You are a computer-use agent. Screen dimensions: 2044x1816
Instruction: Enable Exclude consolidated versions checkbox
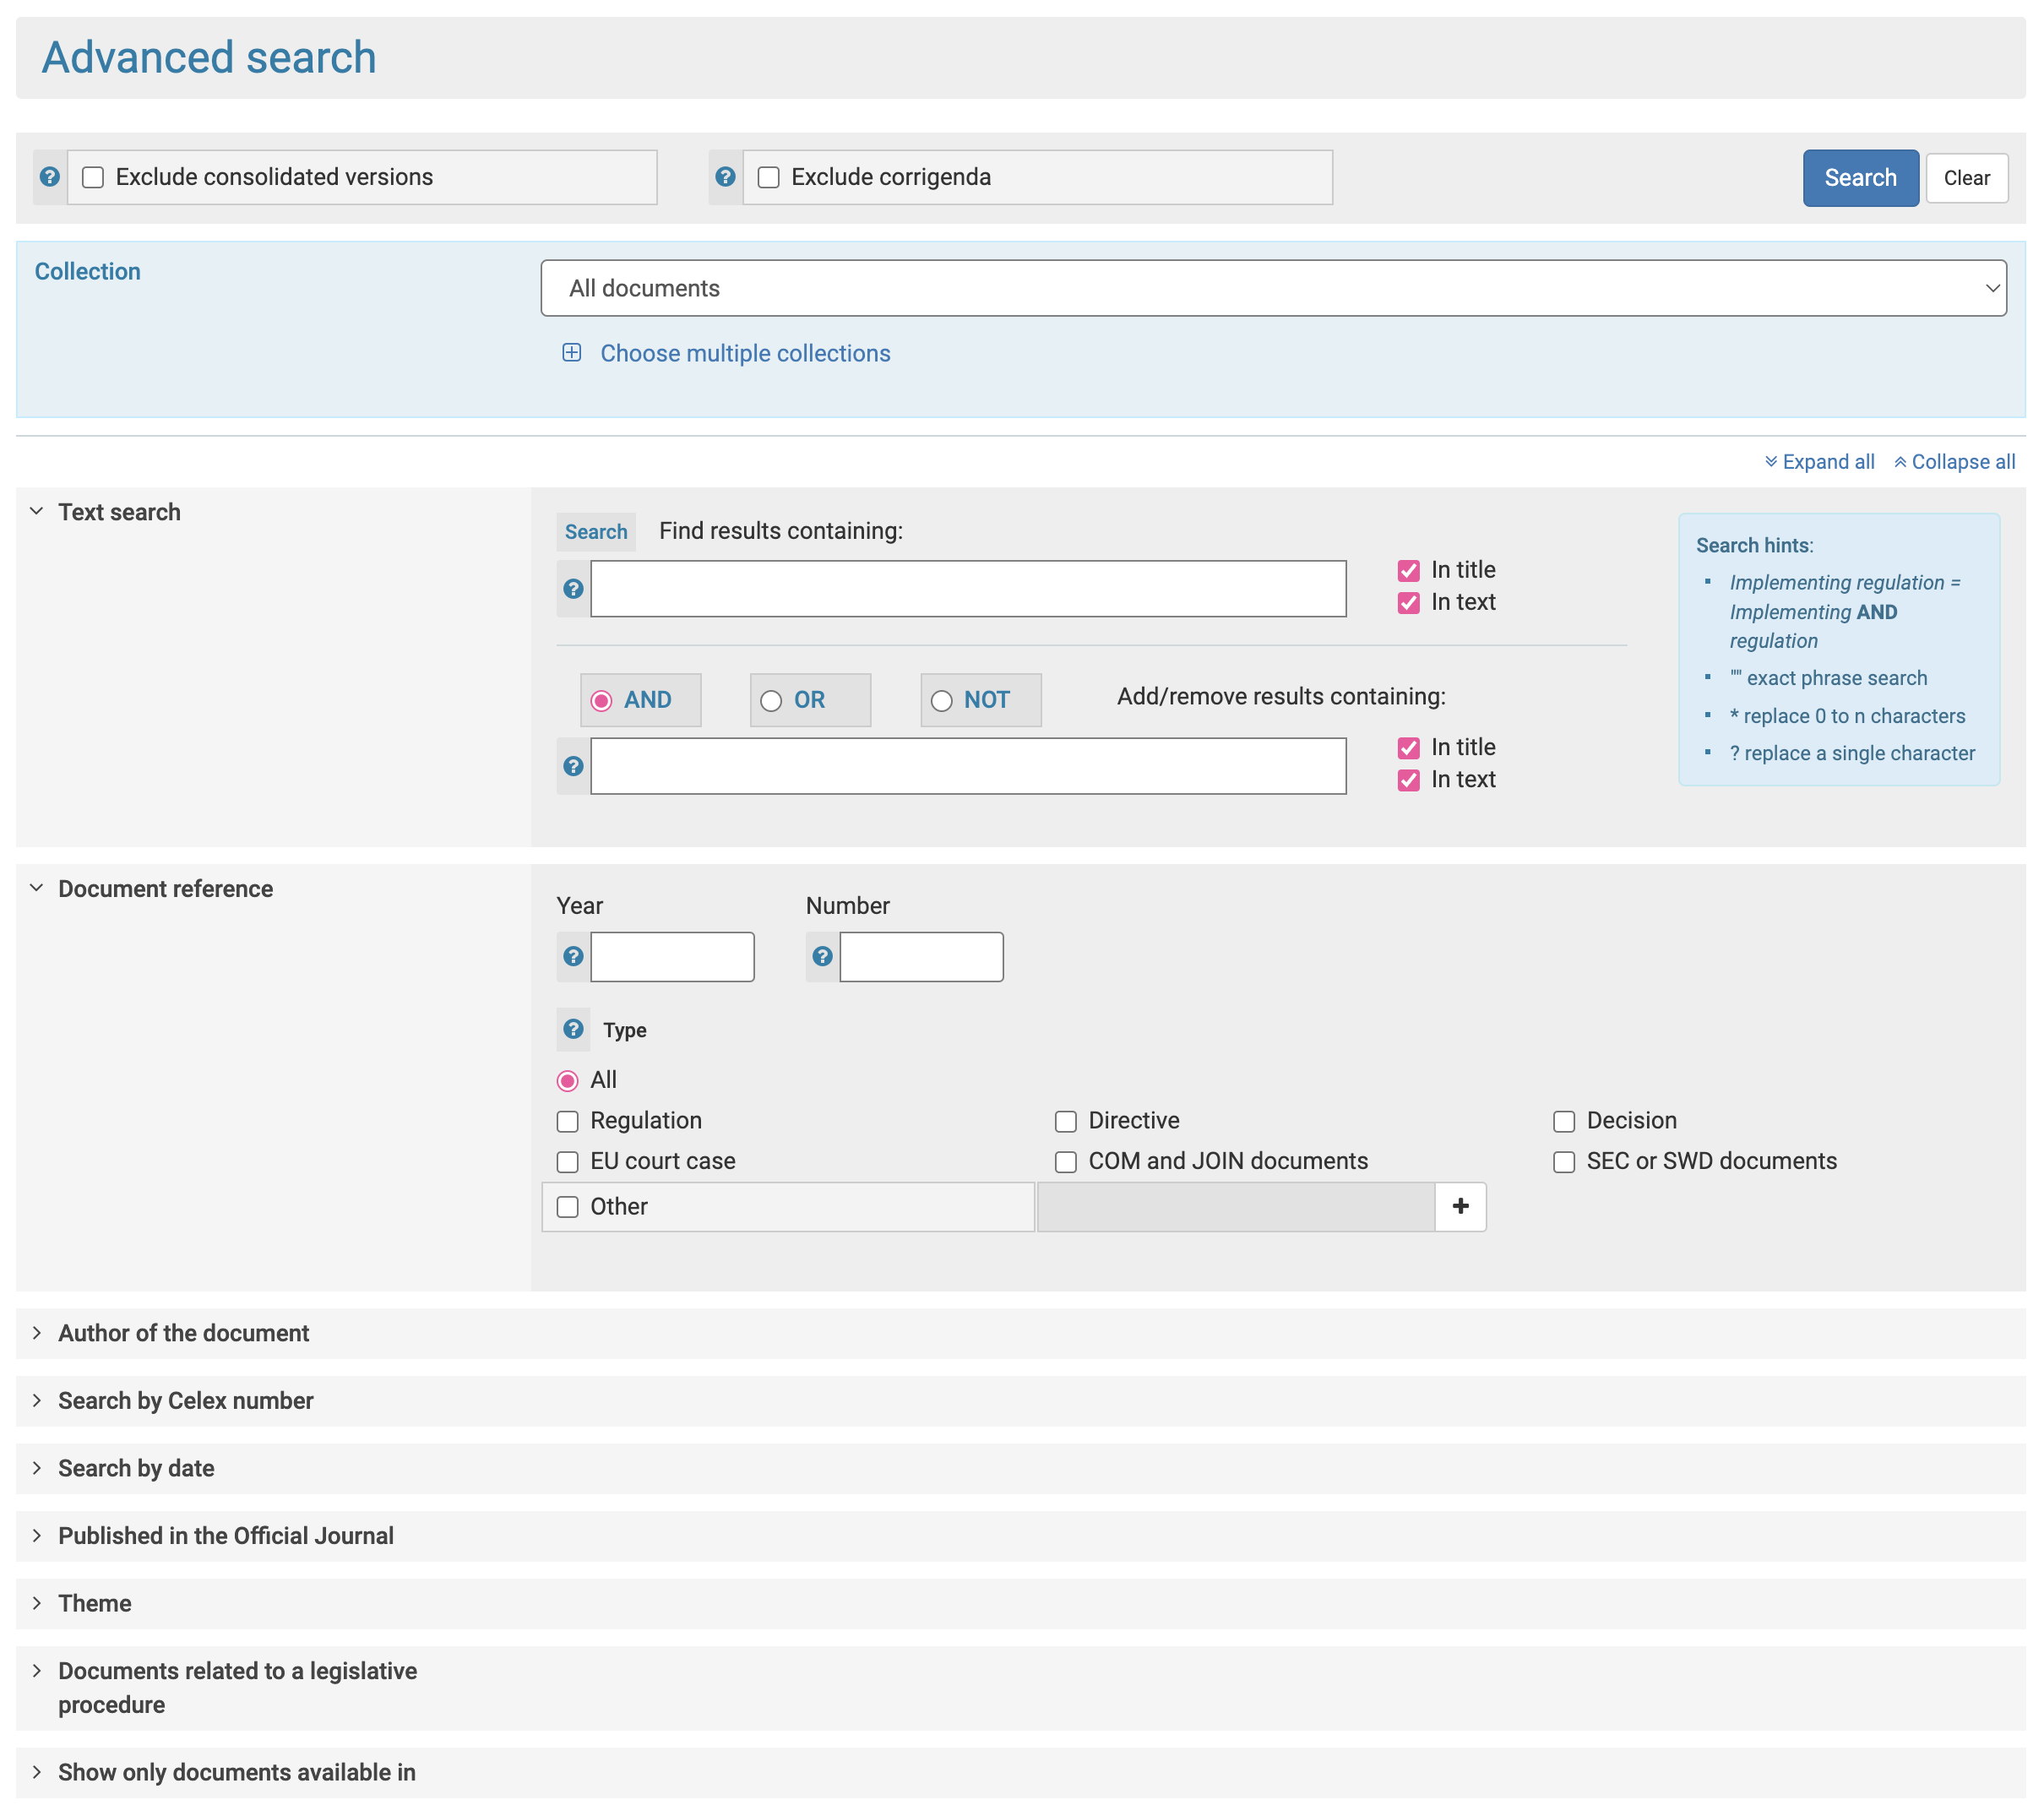click(x=93, y=178)
